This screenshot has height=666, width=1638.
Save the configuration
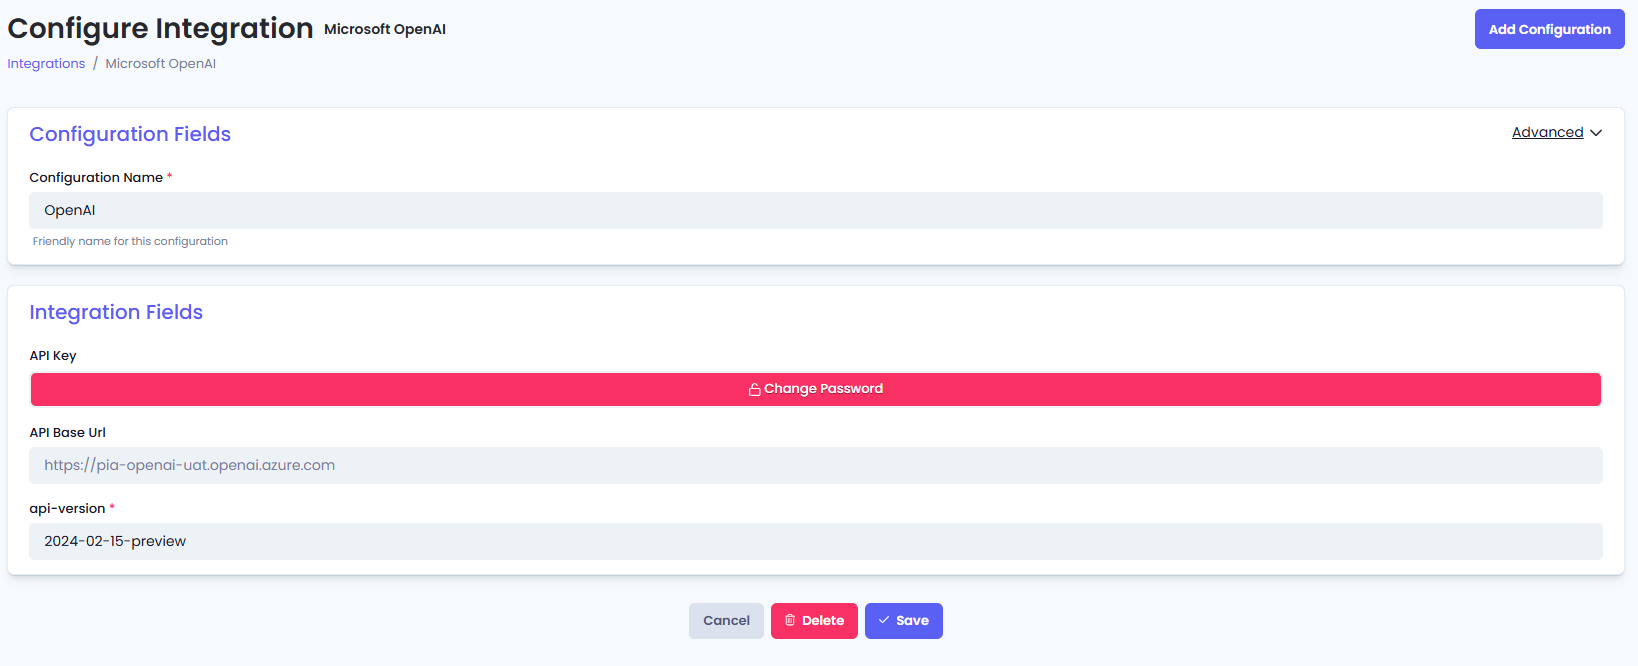(x=904, y=621)
